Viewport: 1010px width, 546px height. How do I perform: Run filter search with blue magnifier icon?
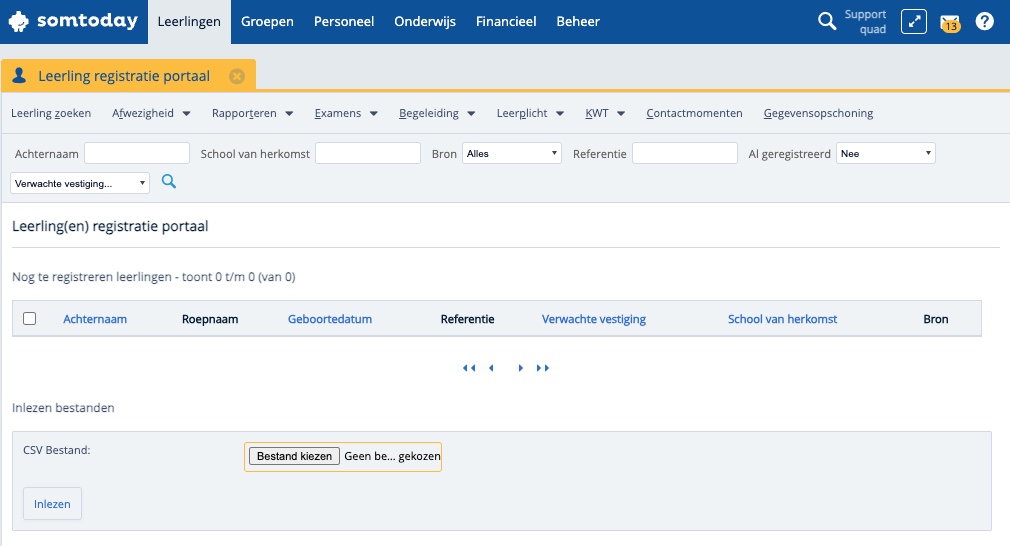(x=169, y=182)
